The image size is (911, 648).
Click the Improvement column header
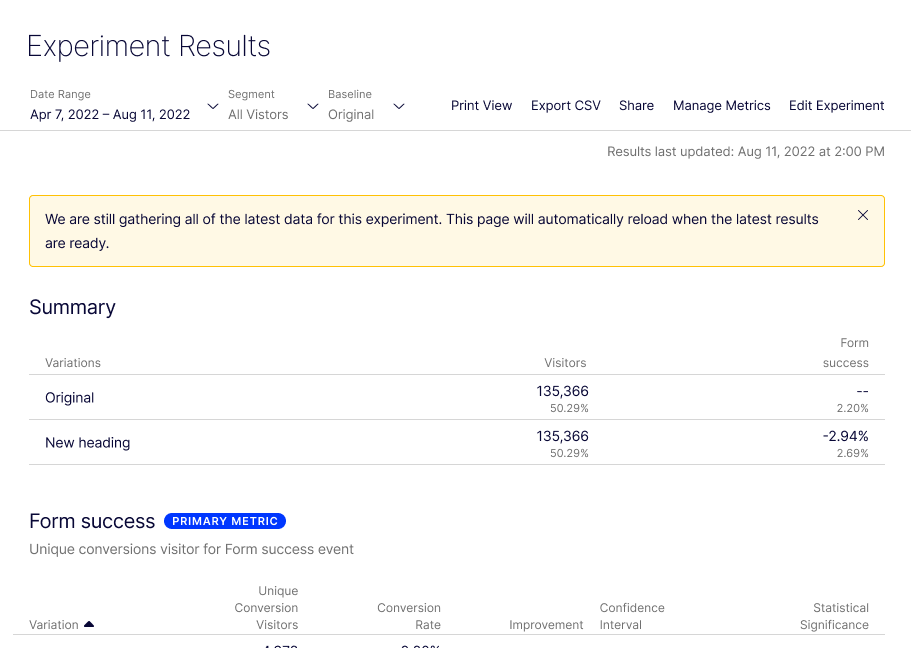point(546,625)
